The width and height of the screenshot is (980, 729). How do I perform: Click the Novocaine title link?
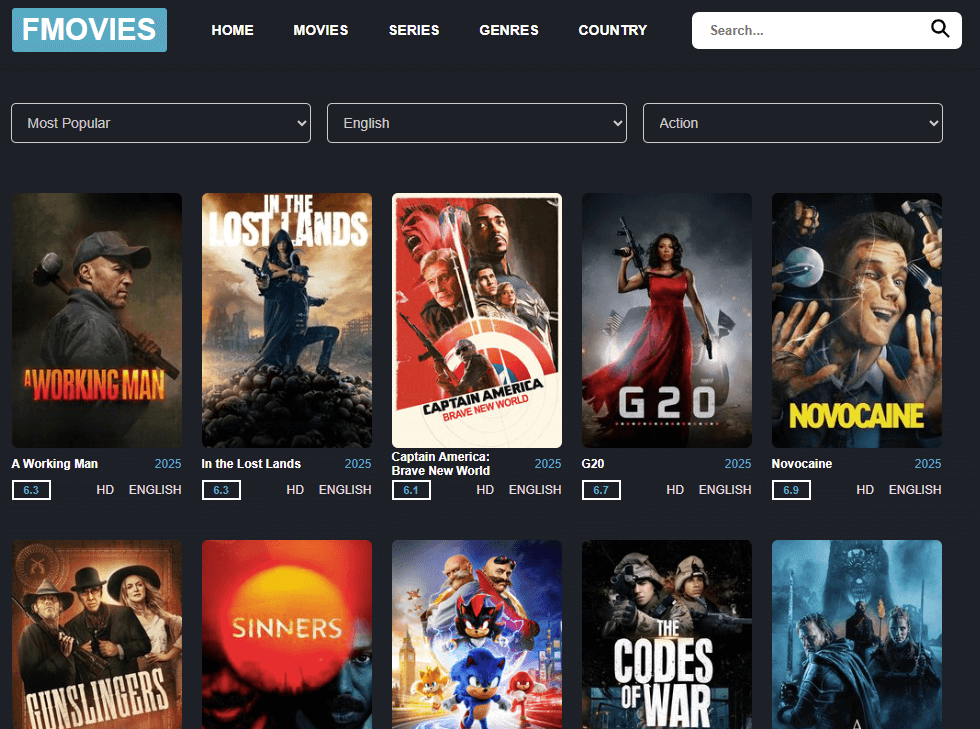802,464
